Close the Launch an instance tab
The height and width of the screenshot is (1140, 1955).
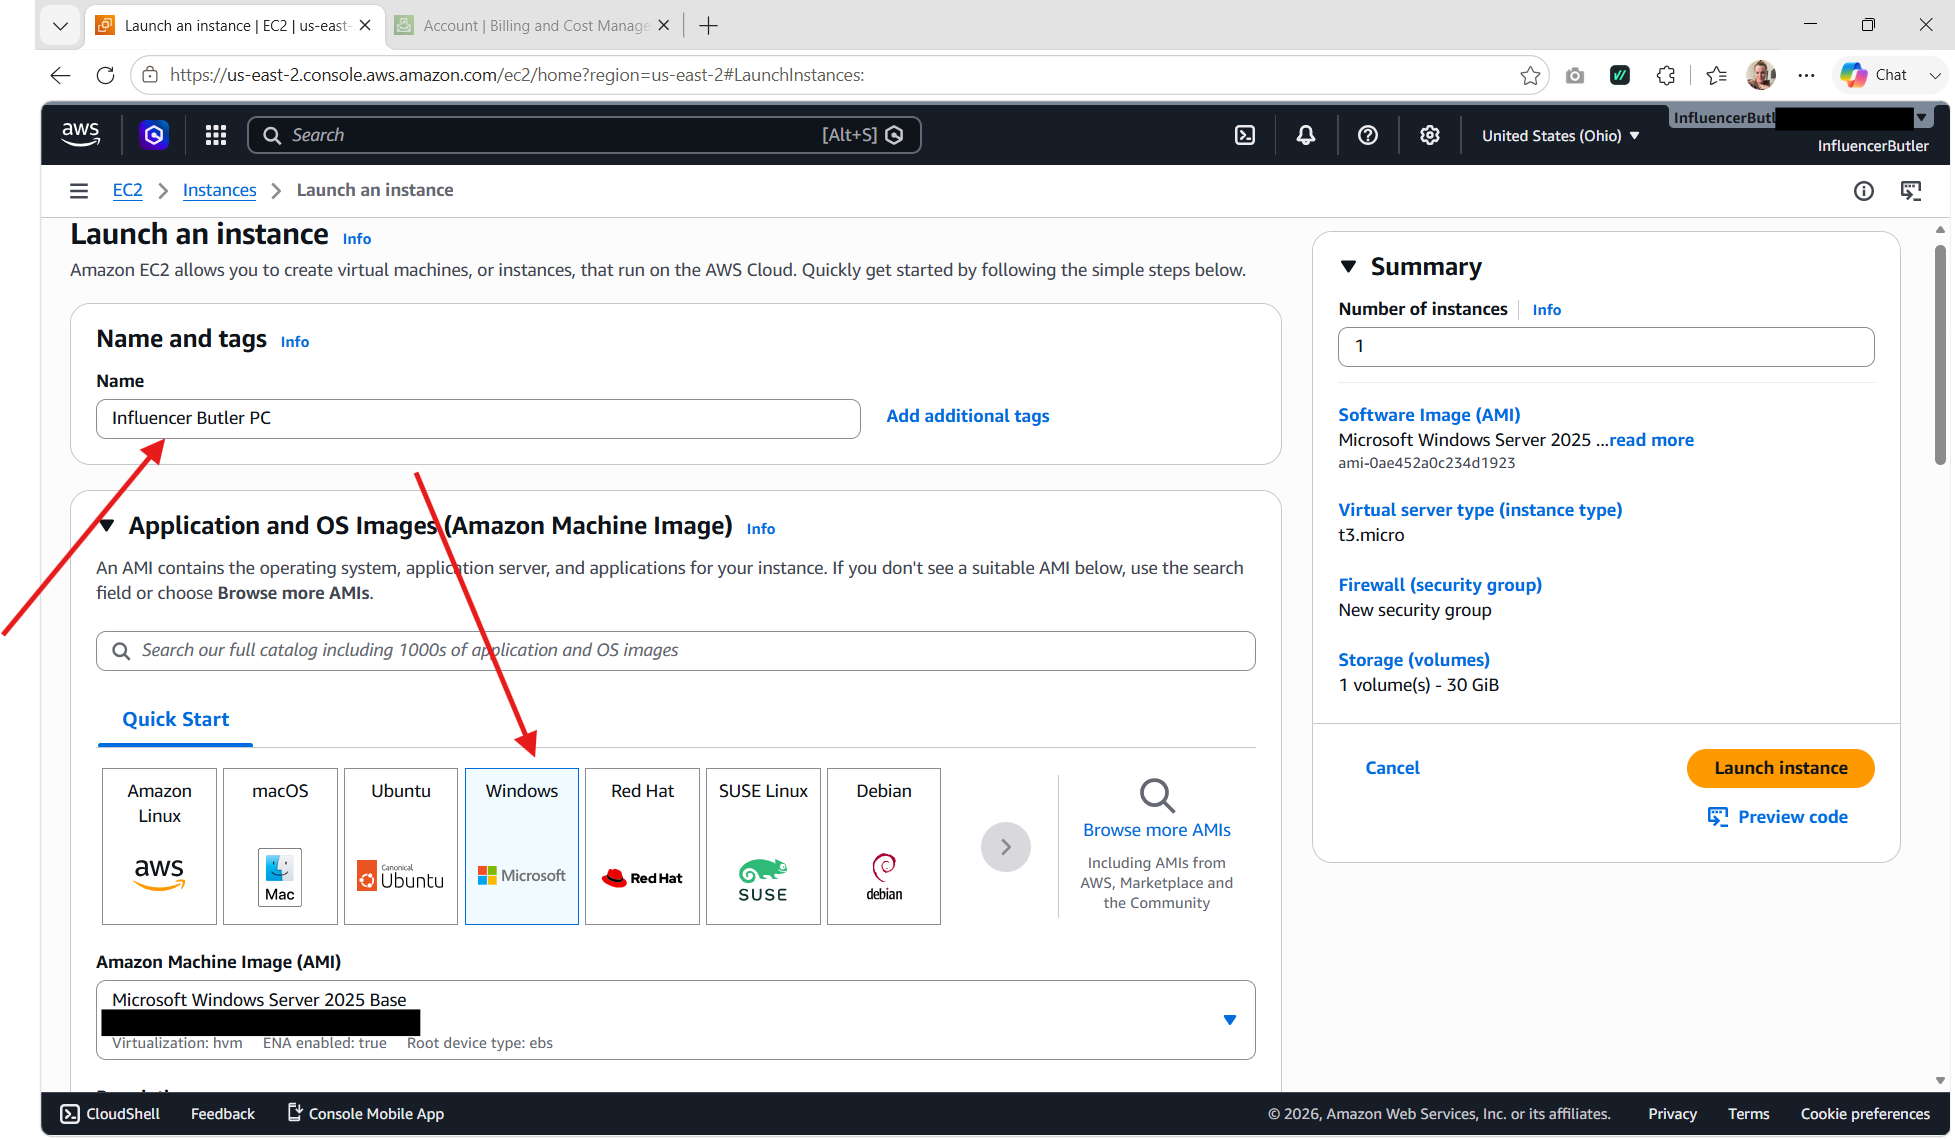365,25
